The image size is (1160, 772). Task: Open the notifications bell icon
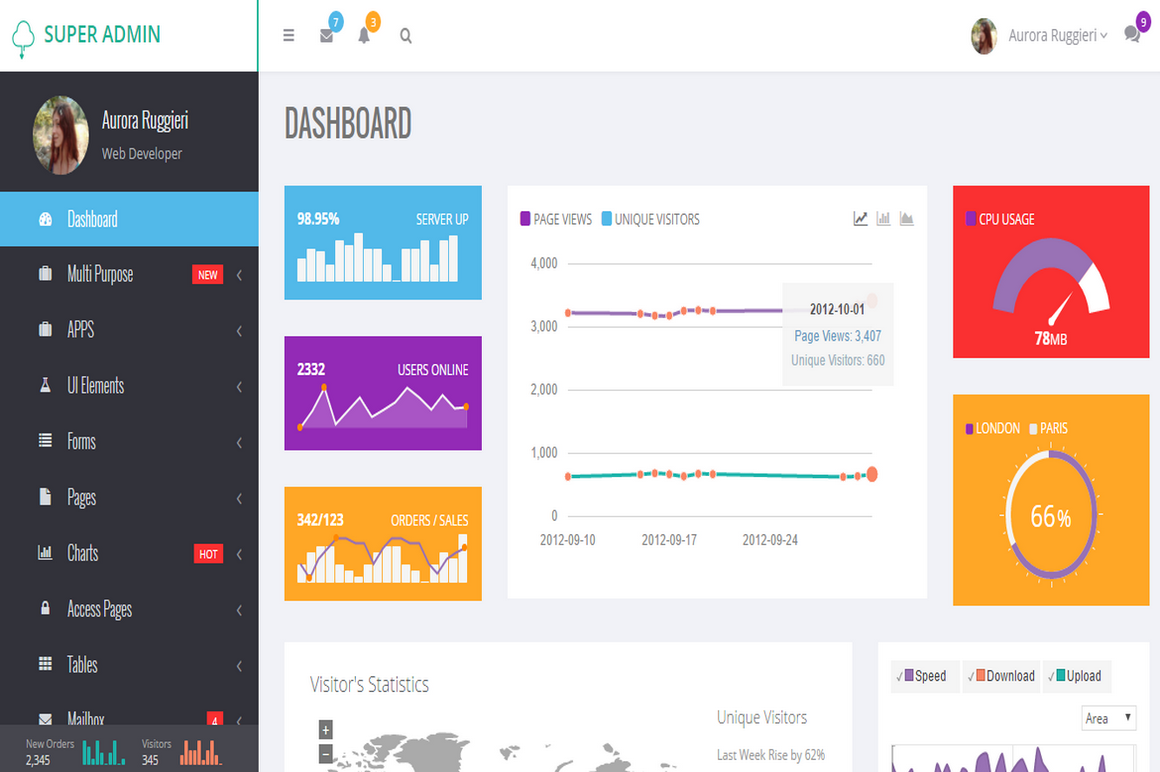(364, 36)
